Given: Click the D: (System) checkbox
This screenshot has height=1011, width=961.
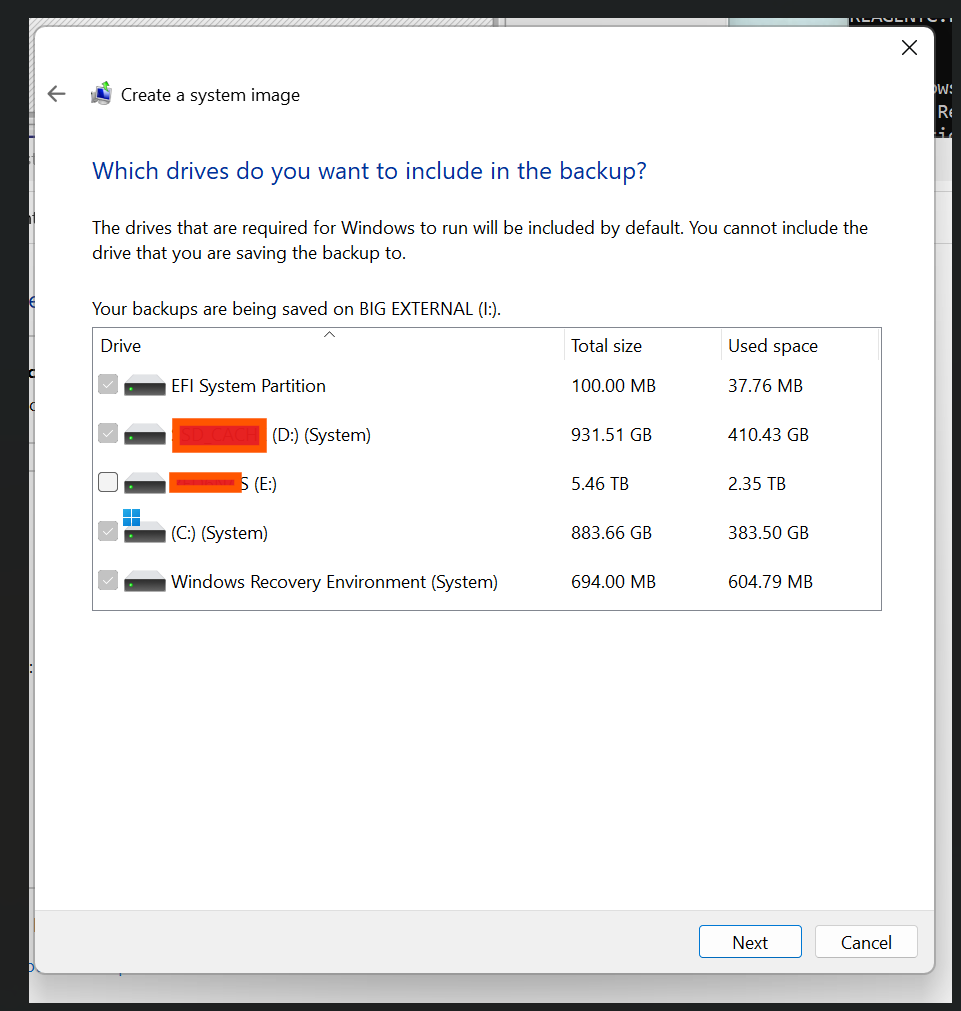Looking at the screenshot, I should click(108, 434).
